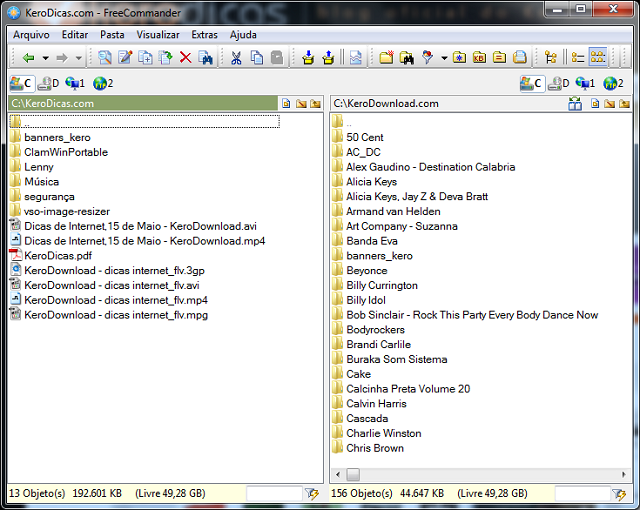Select drive D in right pane

click(559, 84)
